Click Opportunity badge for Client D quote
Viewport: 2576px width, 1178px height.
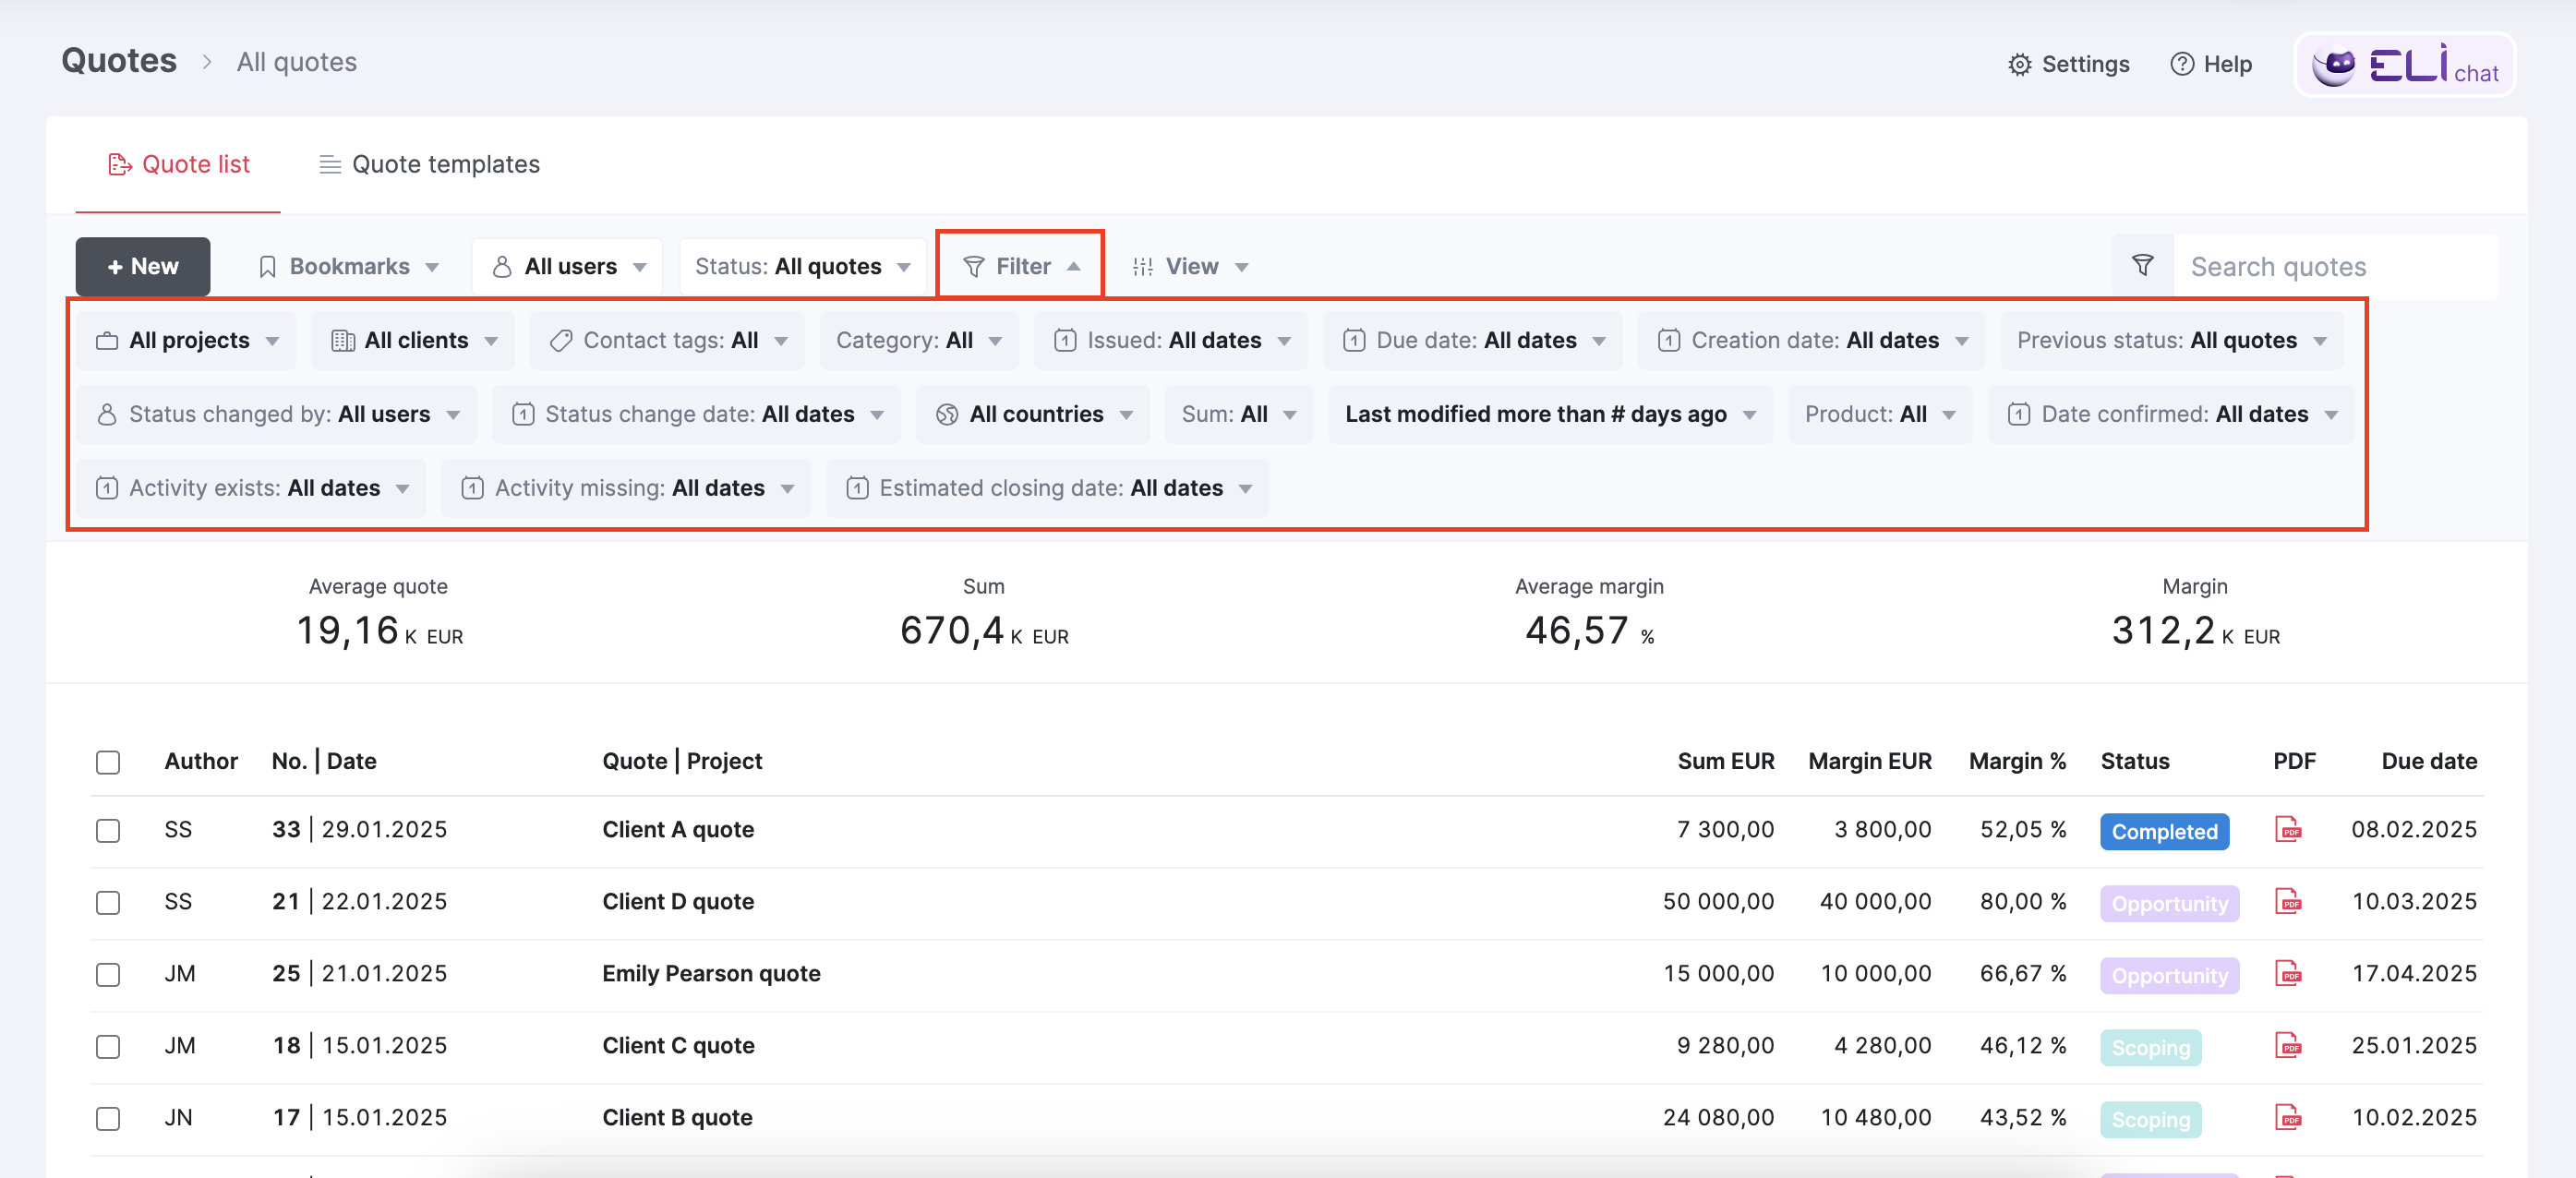click(2169, 904)
